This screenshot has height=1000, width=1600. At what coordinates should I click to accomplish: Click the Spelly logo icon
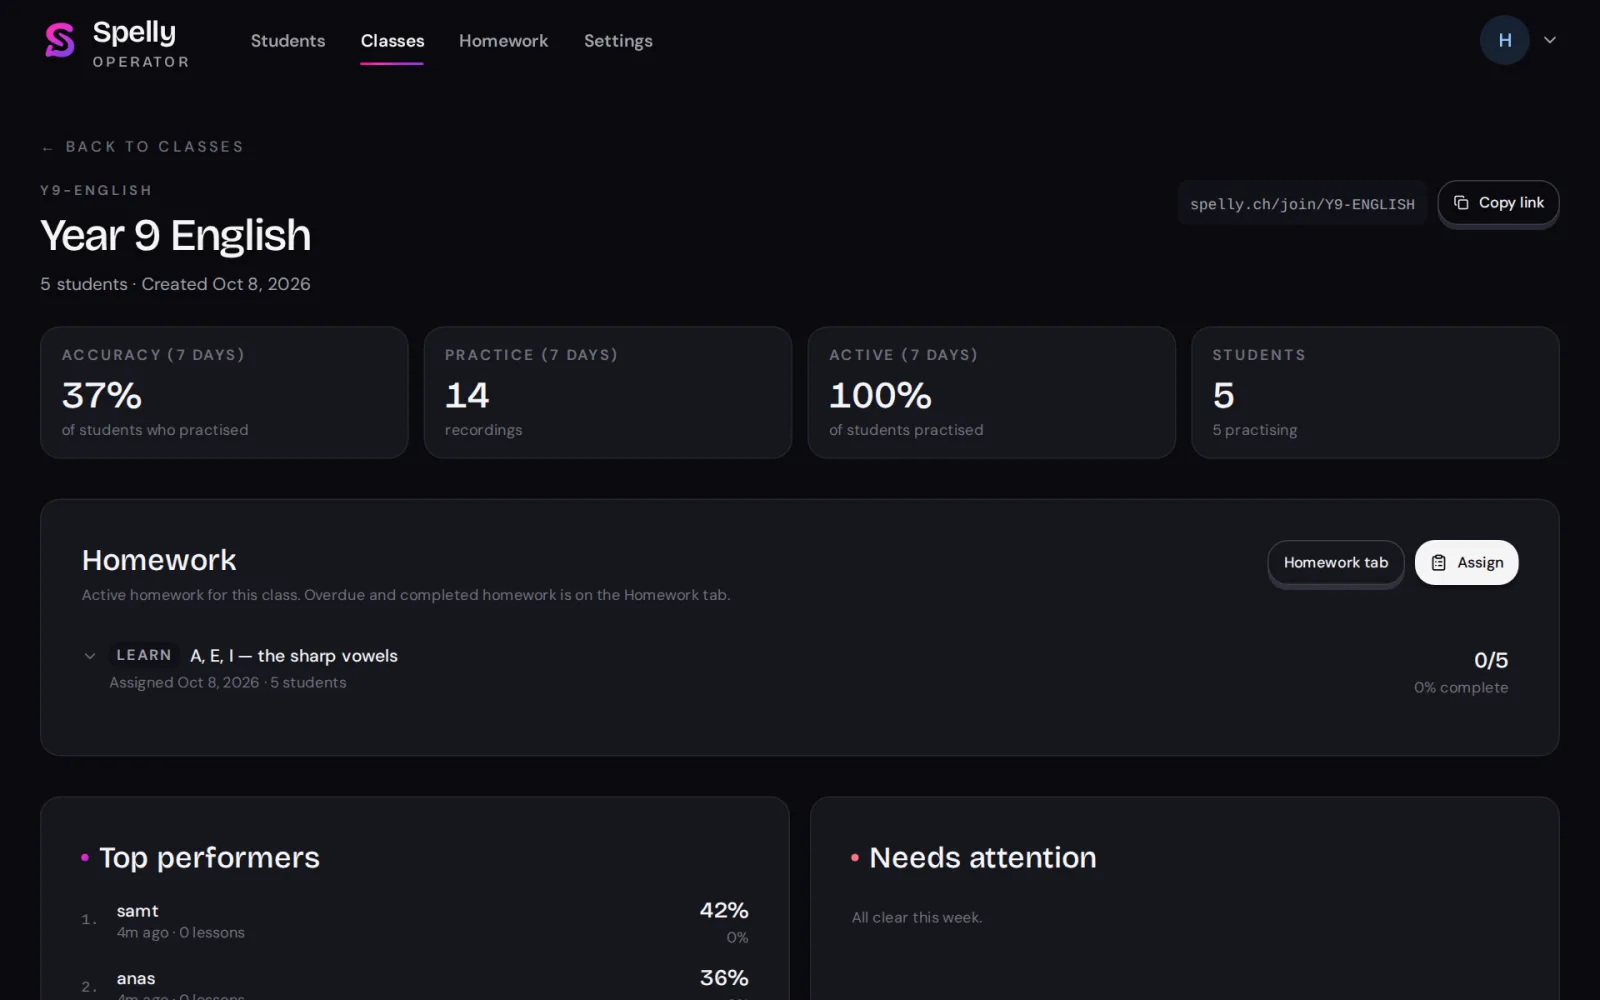[60, 41]
